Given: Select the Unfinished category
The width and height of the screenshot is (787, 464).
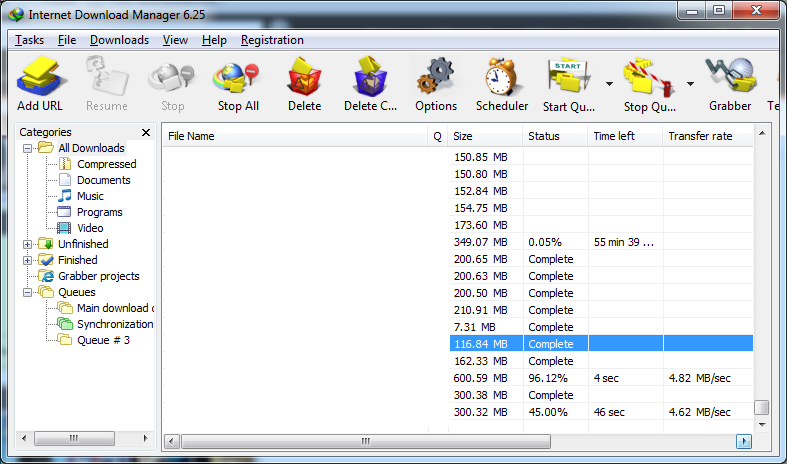Looking at the screenshot, I should click(83, 244).
